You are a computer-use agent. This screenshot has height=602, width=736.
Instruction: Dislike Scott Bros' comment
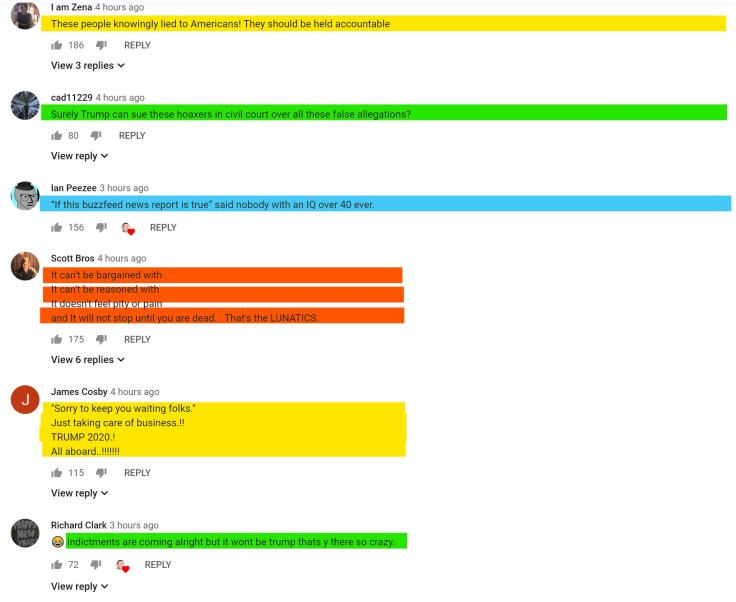[x=101, y=339]
